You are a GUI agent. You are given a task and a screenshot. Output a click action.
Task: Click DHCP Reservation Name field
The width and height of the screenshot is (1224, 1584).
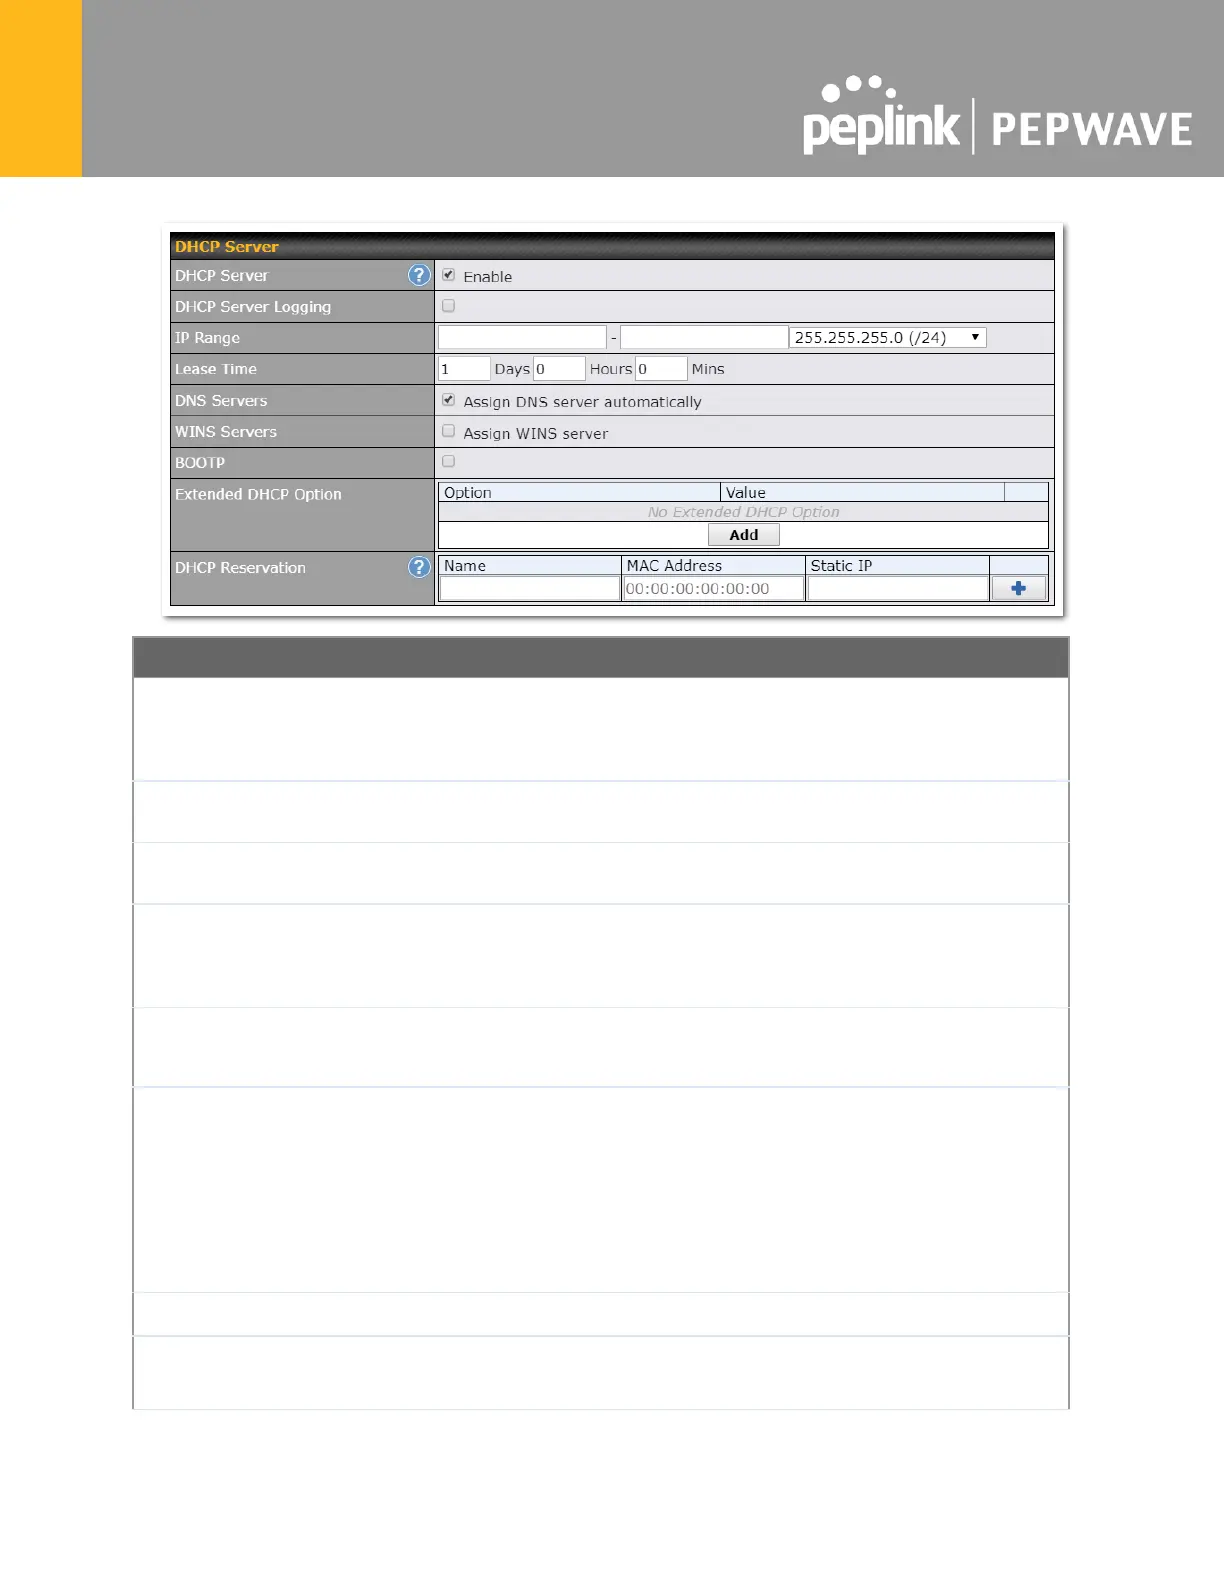pyautogui.click(x=530, y=589)
